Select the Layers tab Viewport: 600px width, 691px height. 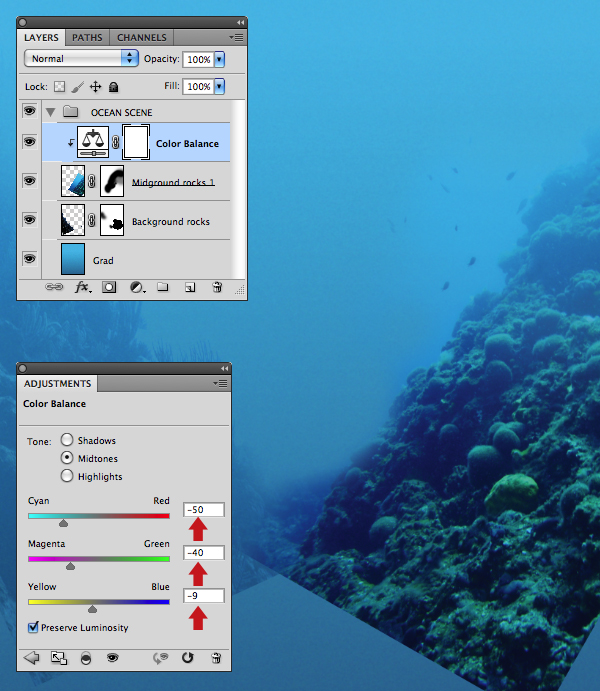point(41,38)
